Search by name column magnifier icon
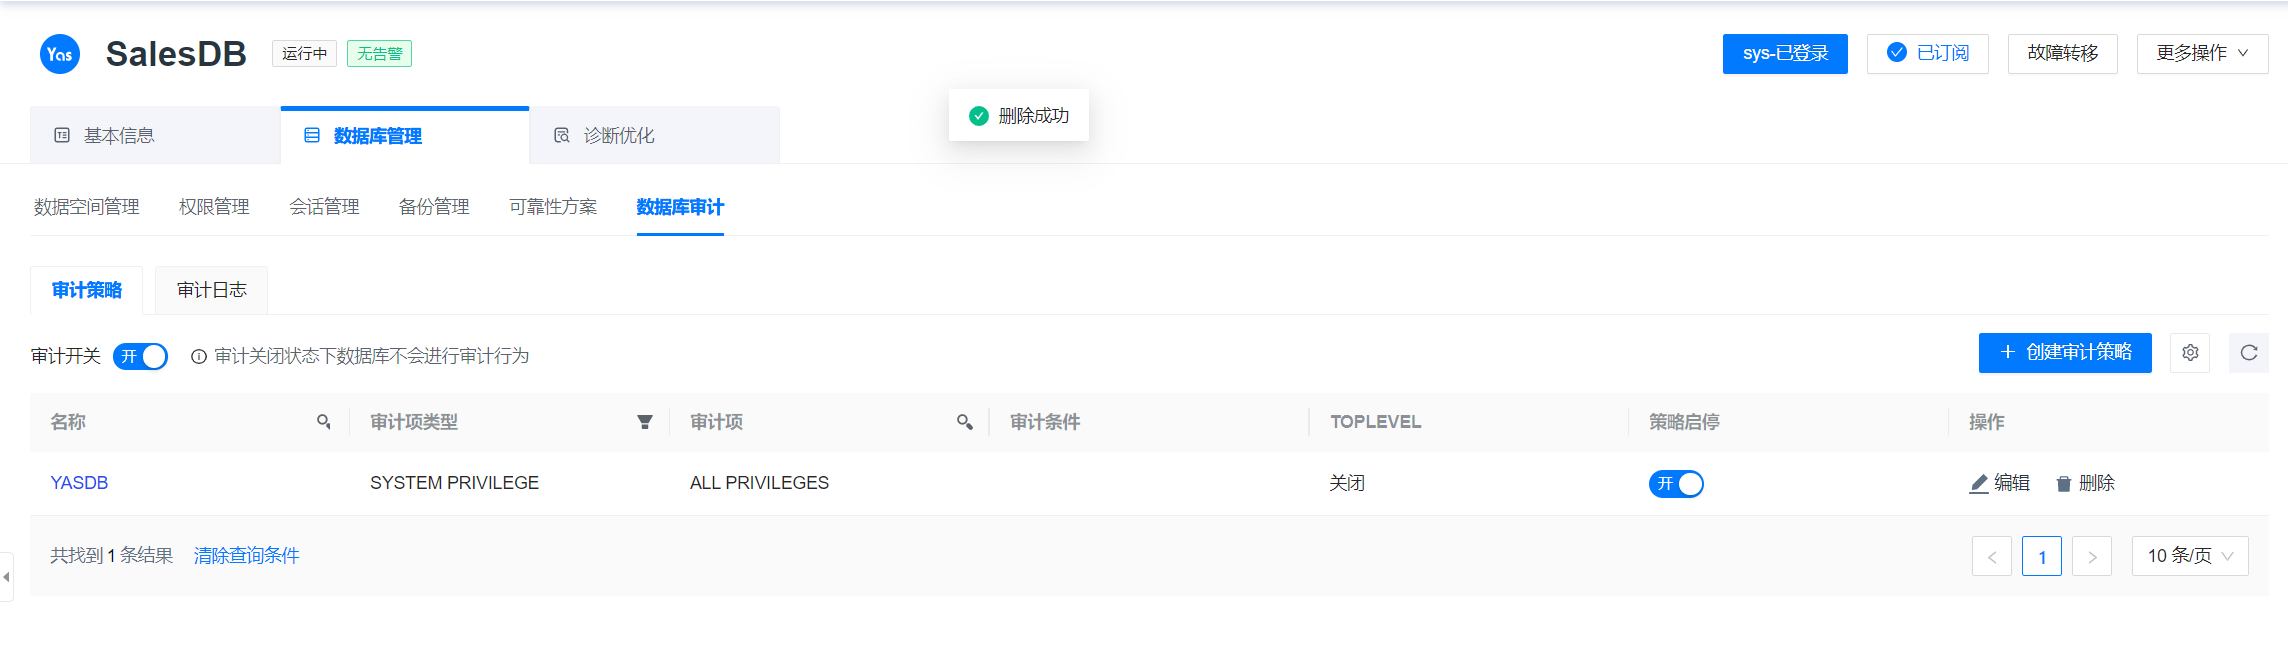The height and width of the screenshot is (655, 2288). tap(323, 422)
